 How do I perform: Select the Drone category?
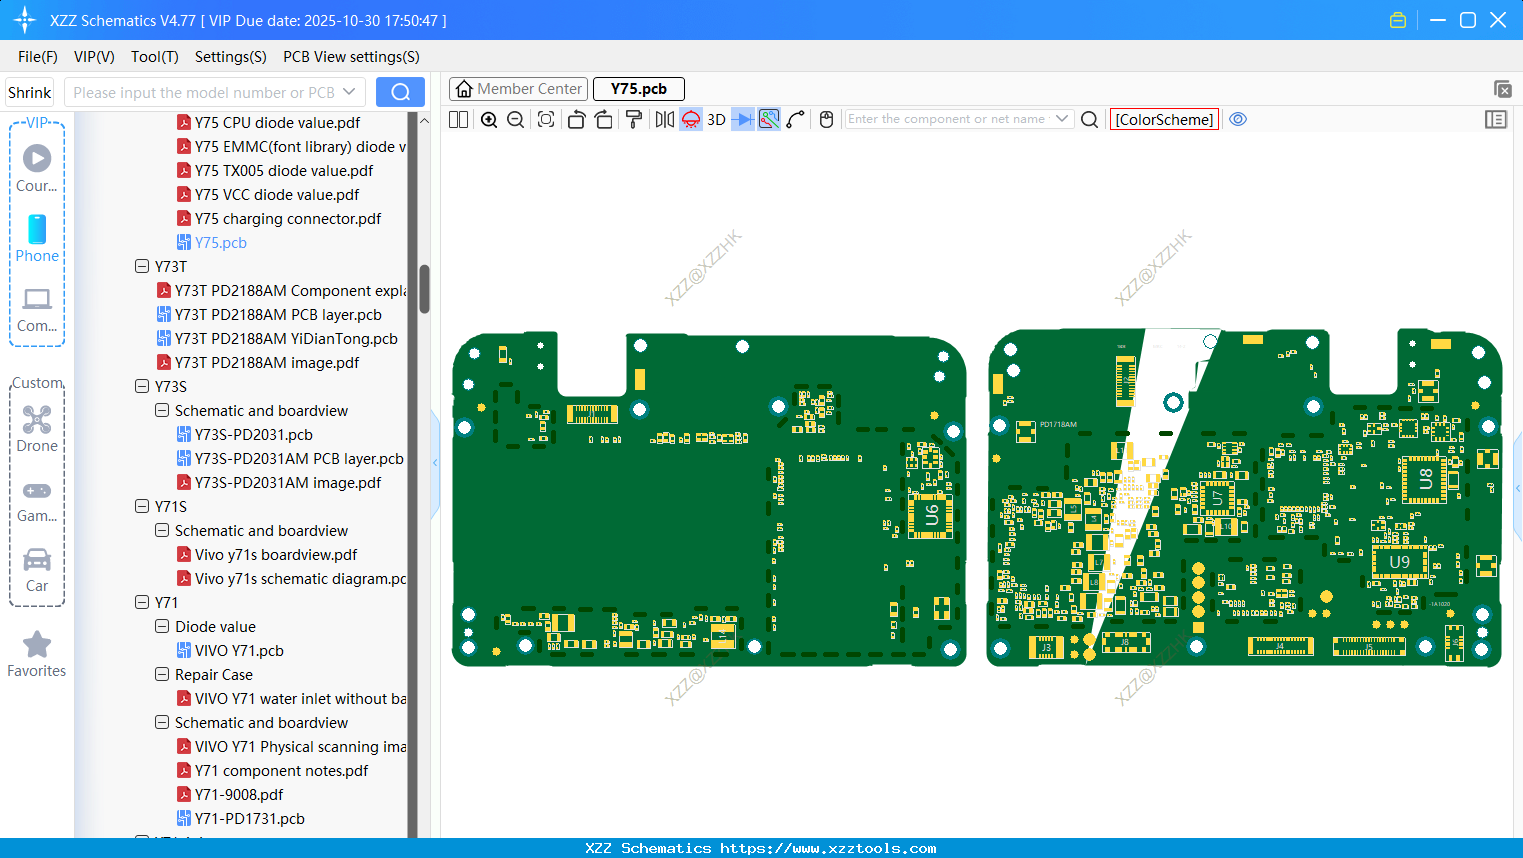tap(37, 429)
